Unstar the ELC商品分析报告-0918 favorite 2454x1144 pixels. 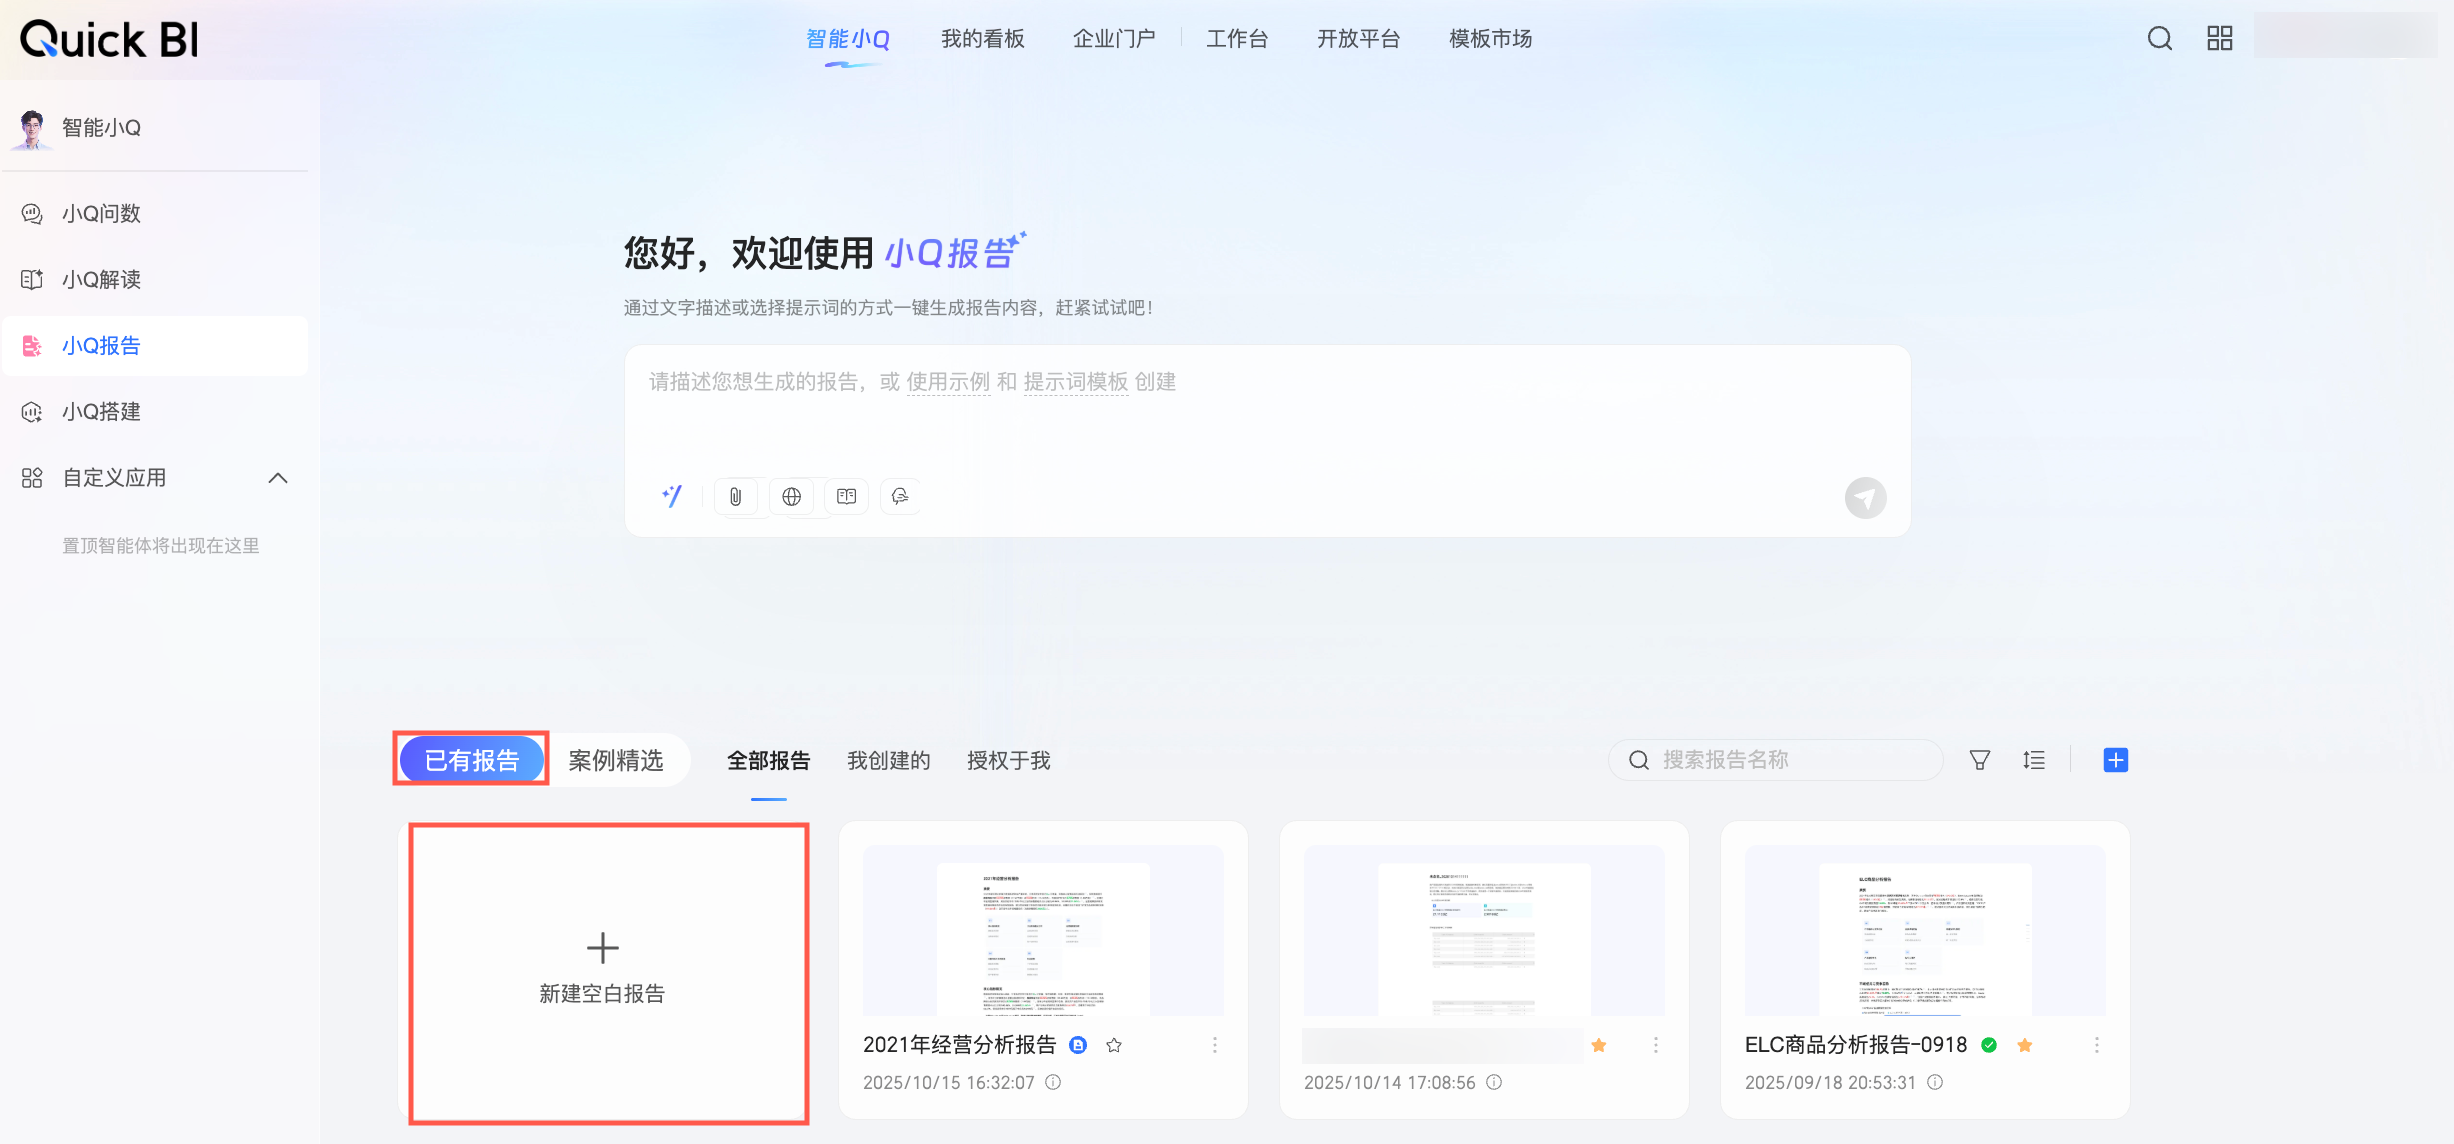[2025, 1045]
